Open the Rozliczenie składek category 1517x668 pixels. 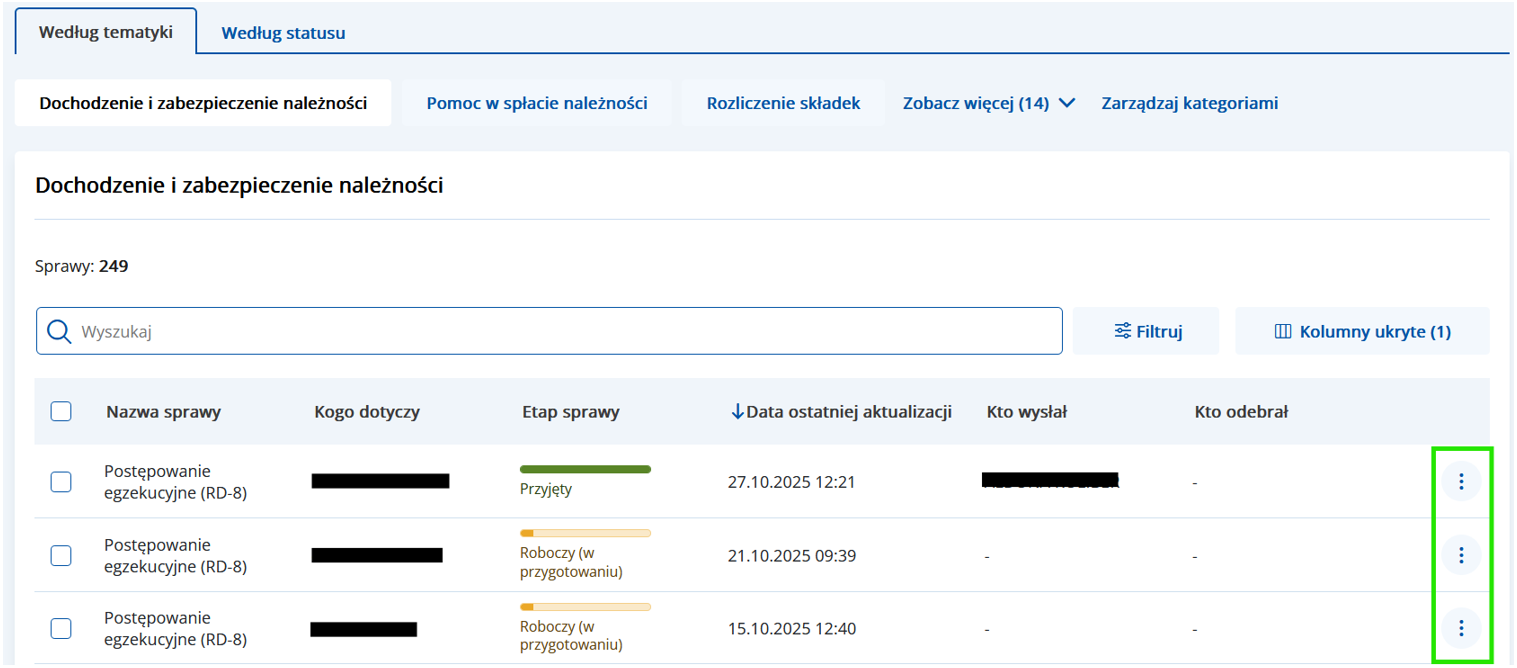point(783,103)
